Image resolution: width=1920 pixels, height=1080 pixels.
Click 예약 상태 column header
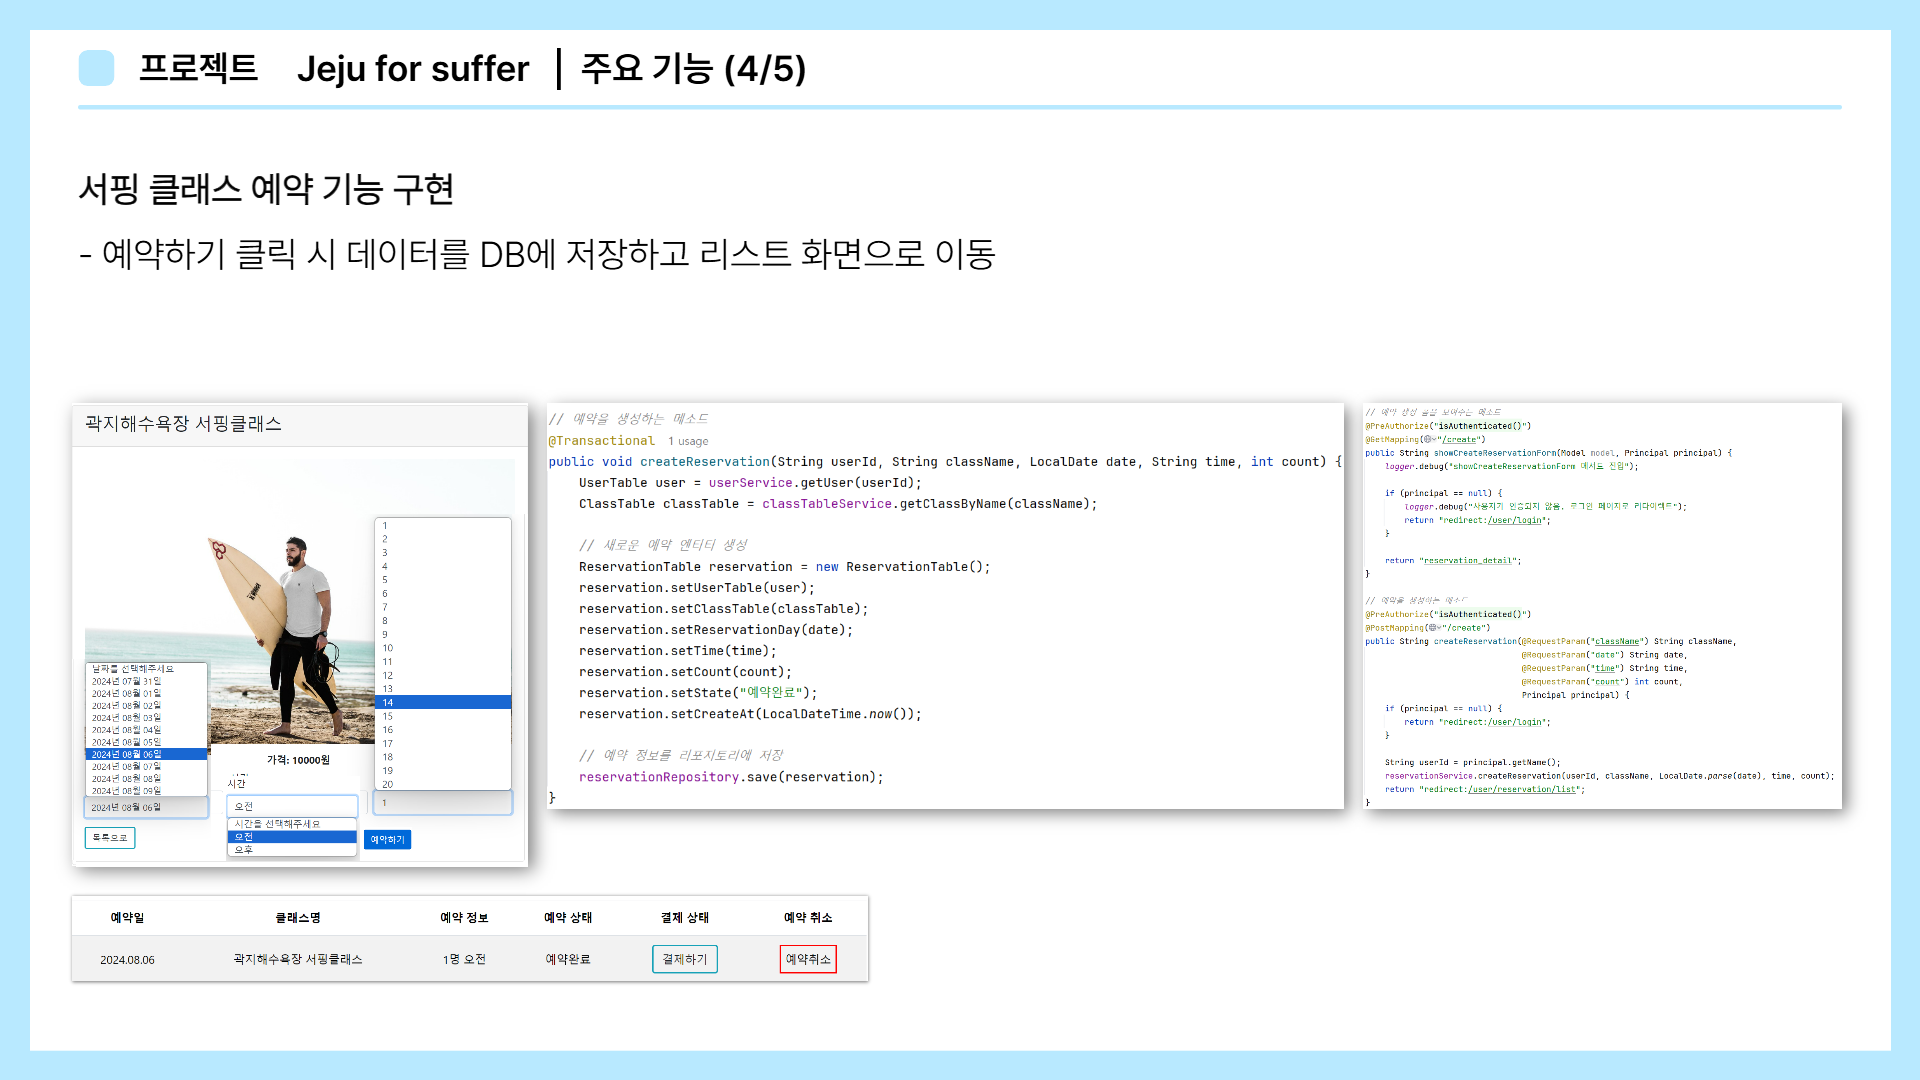(x=568, y=918)
